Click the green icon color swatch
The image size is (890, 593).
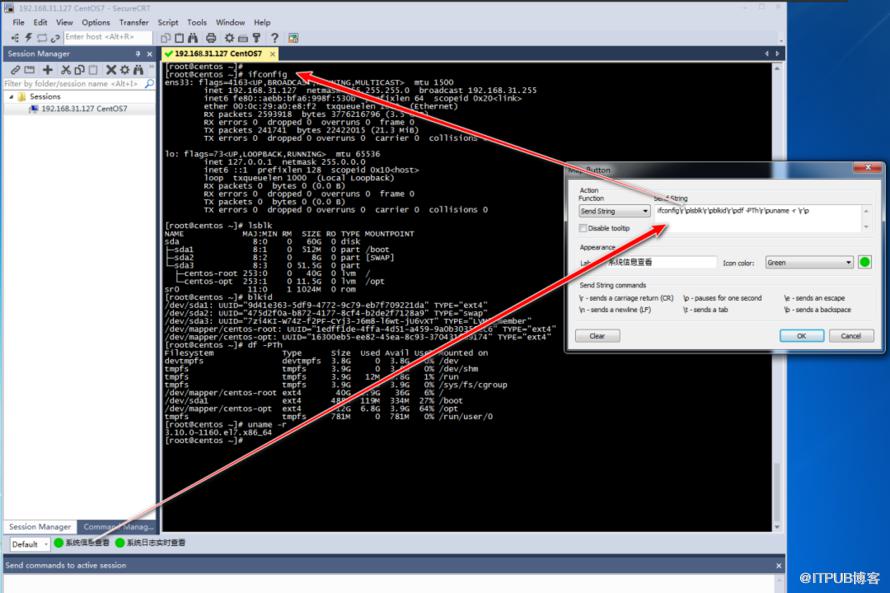point(865,262)
